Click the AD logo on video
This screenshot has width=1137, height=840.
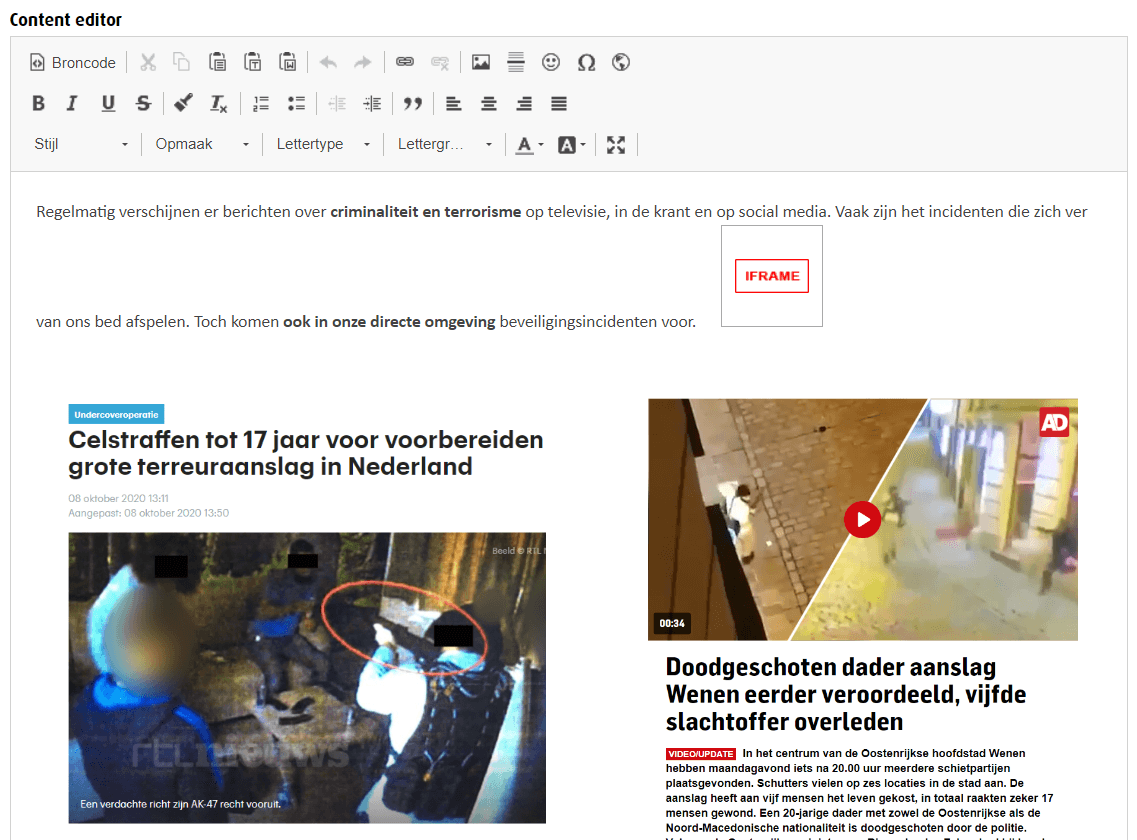click(1054, 421)
